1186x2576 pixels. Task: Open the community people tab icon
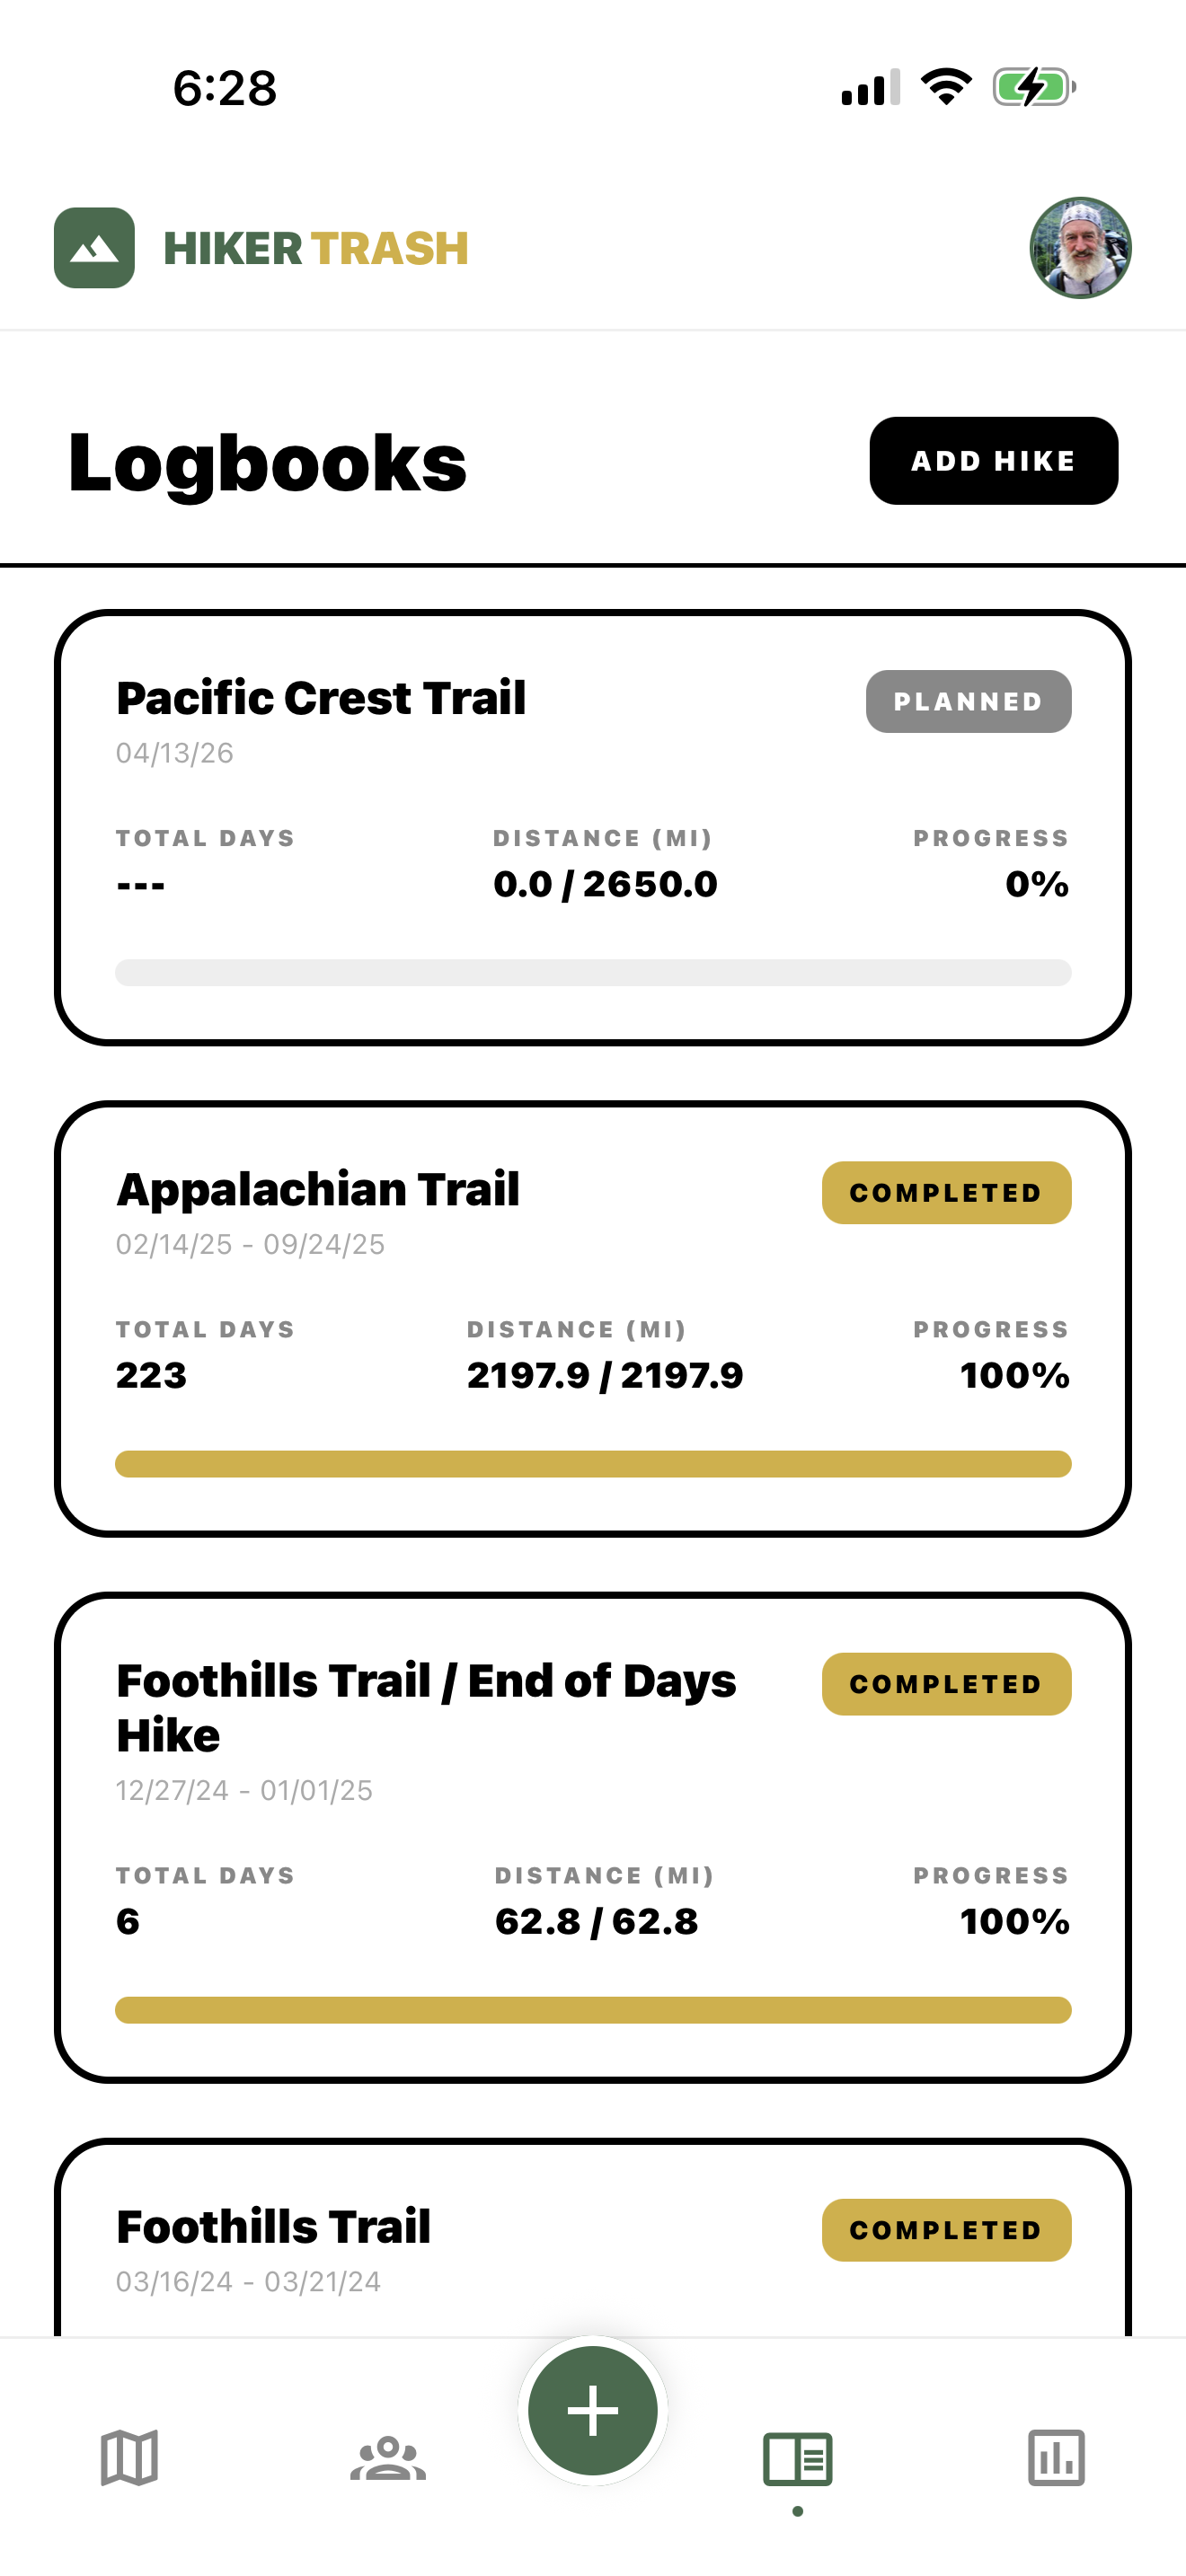click(x=388, y=2458)
